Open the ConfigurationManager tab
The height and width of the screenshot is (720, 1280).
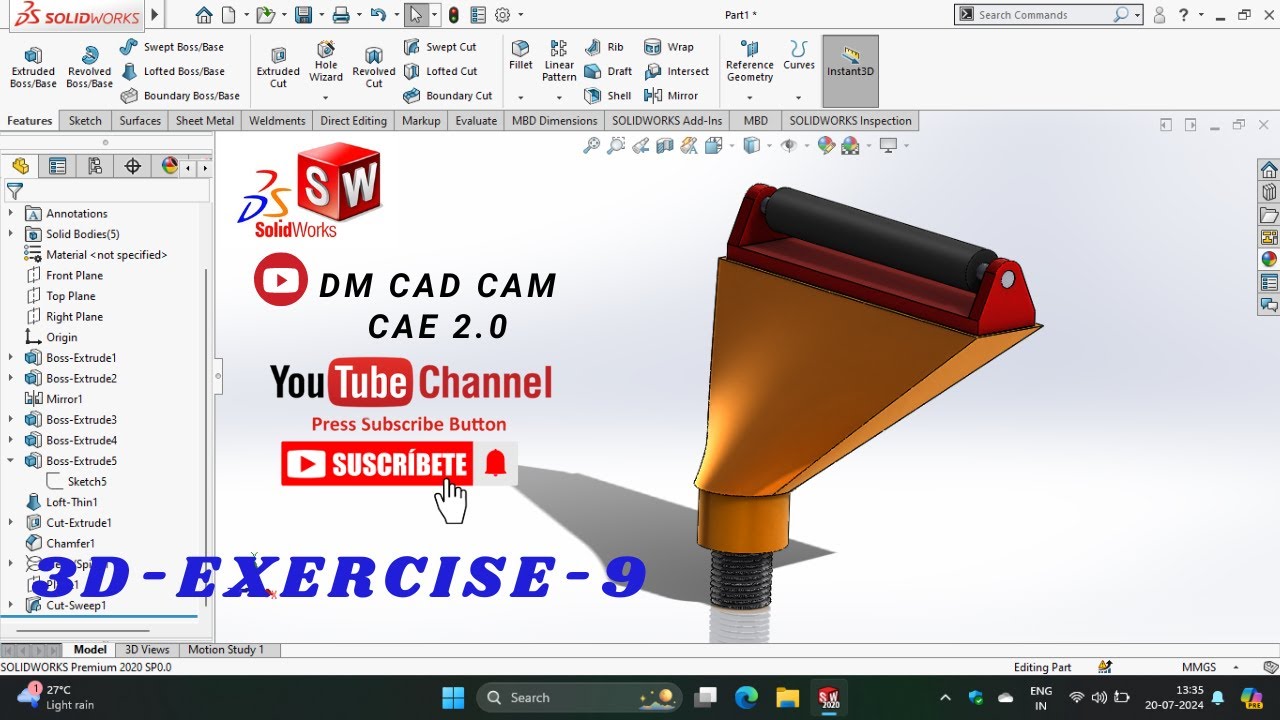(95, 166)
